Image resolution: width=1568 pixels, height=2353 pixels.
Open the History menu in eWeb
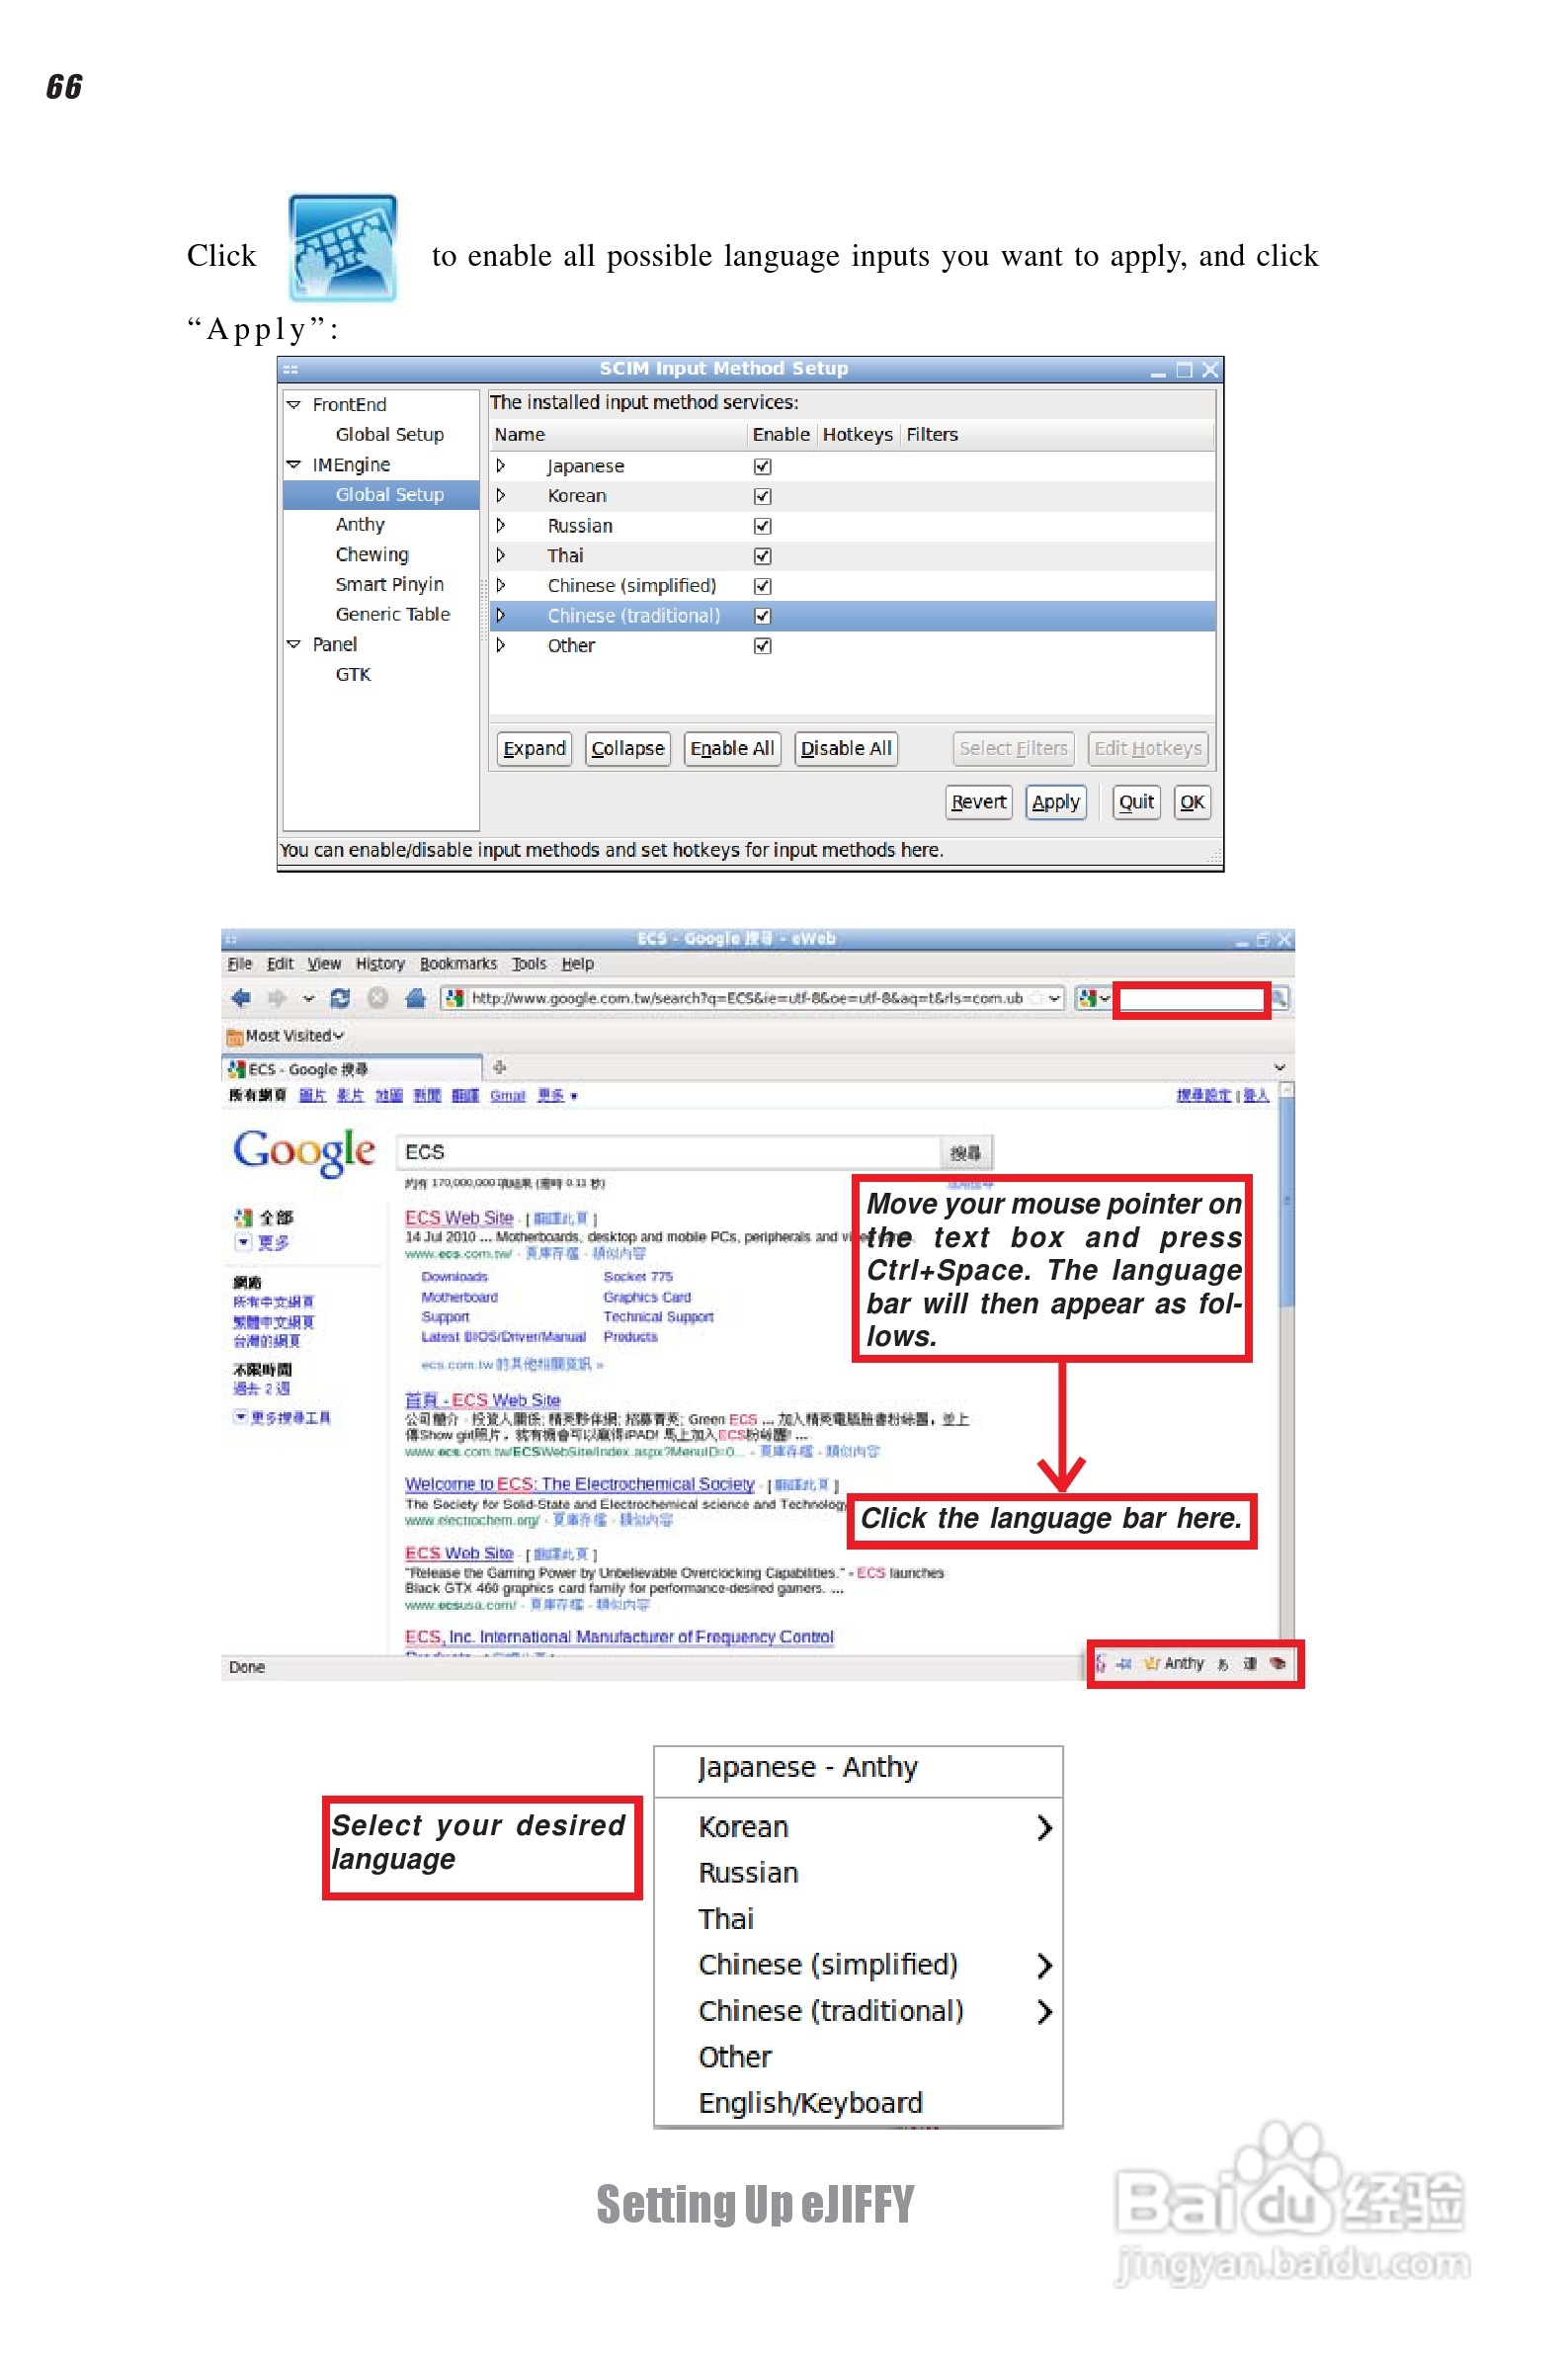tap(380, 964)
